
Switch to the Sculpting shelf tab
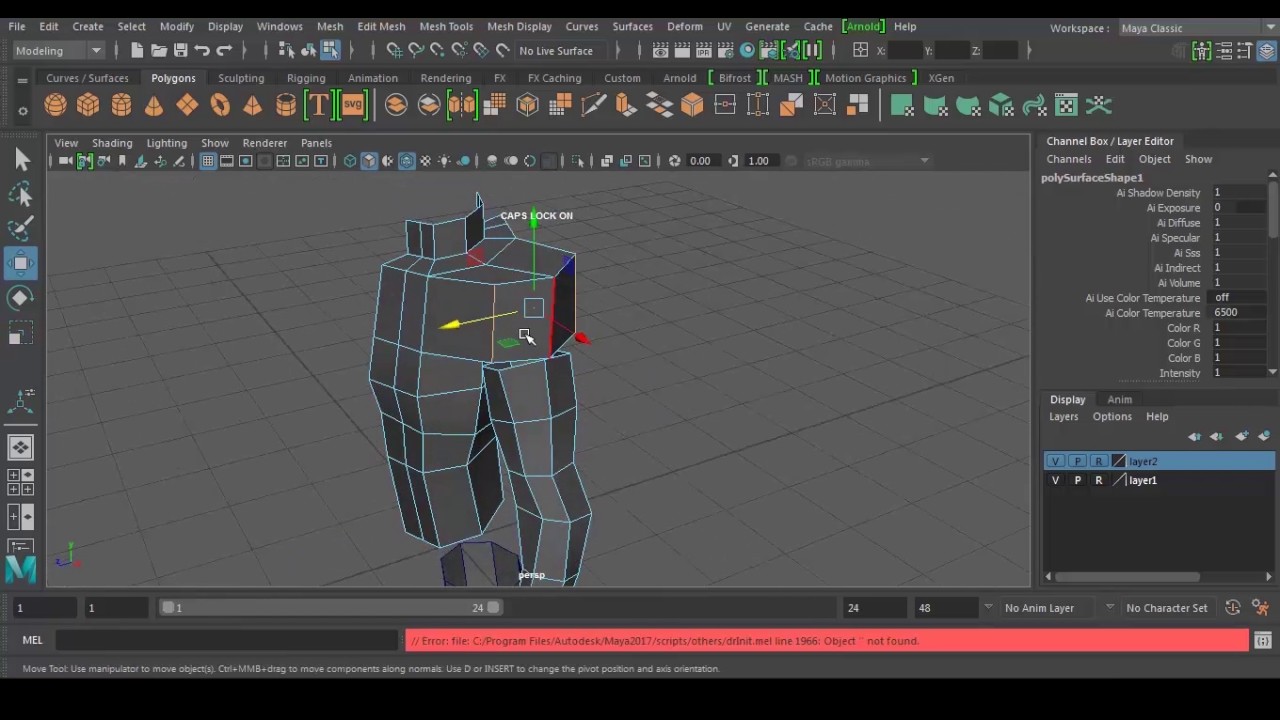click(241, 78)
